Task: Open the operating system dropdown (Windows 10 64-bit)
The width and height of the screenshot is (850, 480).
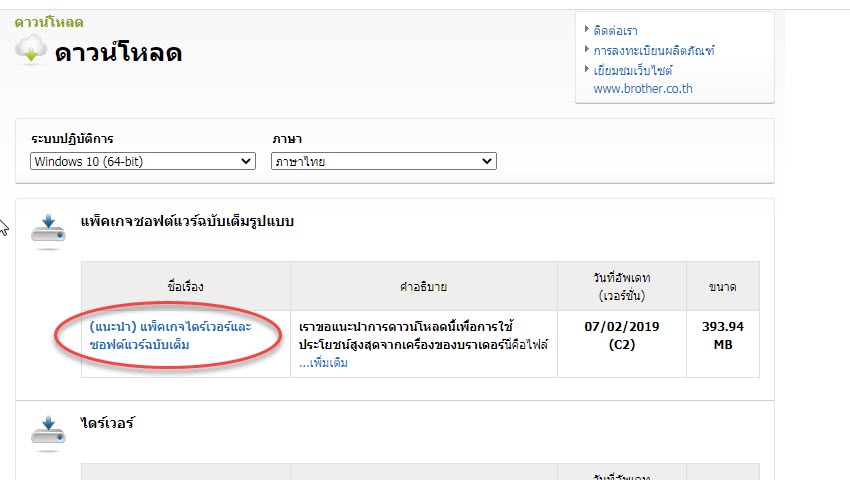Action: tap(143, 161)
